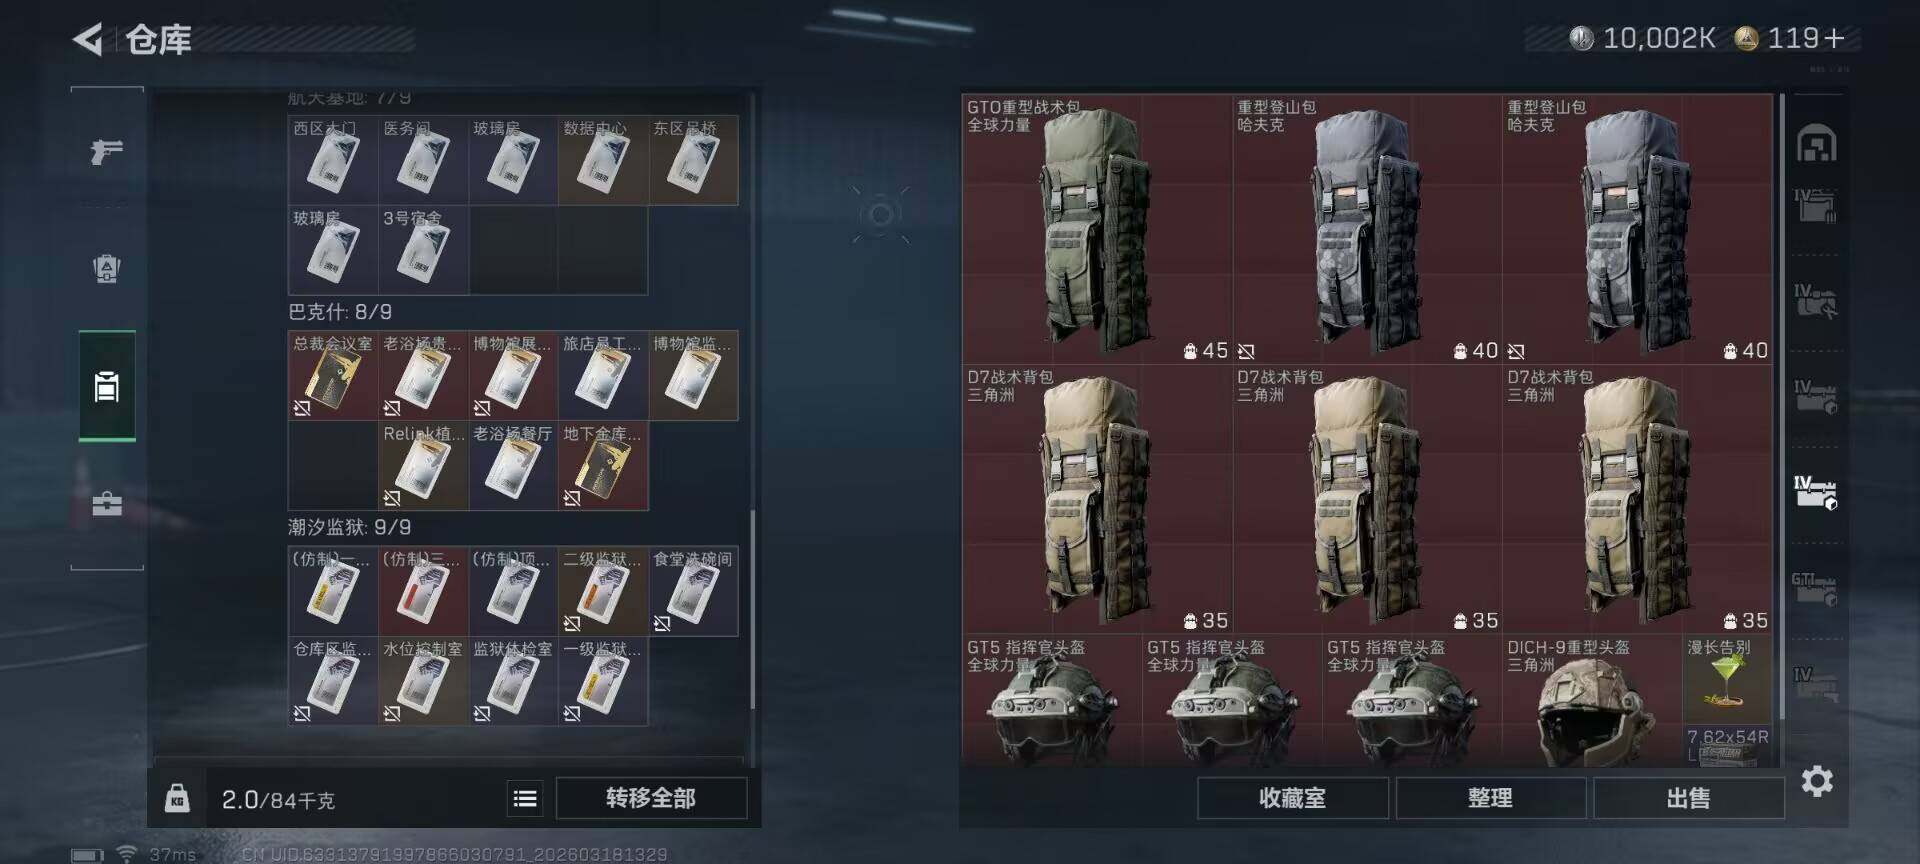Viewport: 1920px width, 864px height.
Task: Switch to the GTI storage box tab
Action: [1814, 588]
